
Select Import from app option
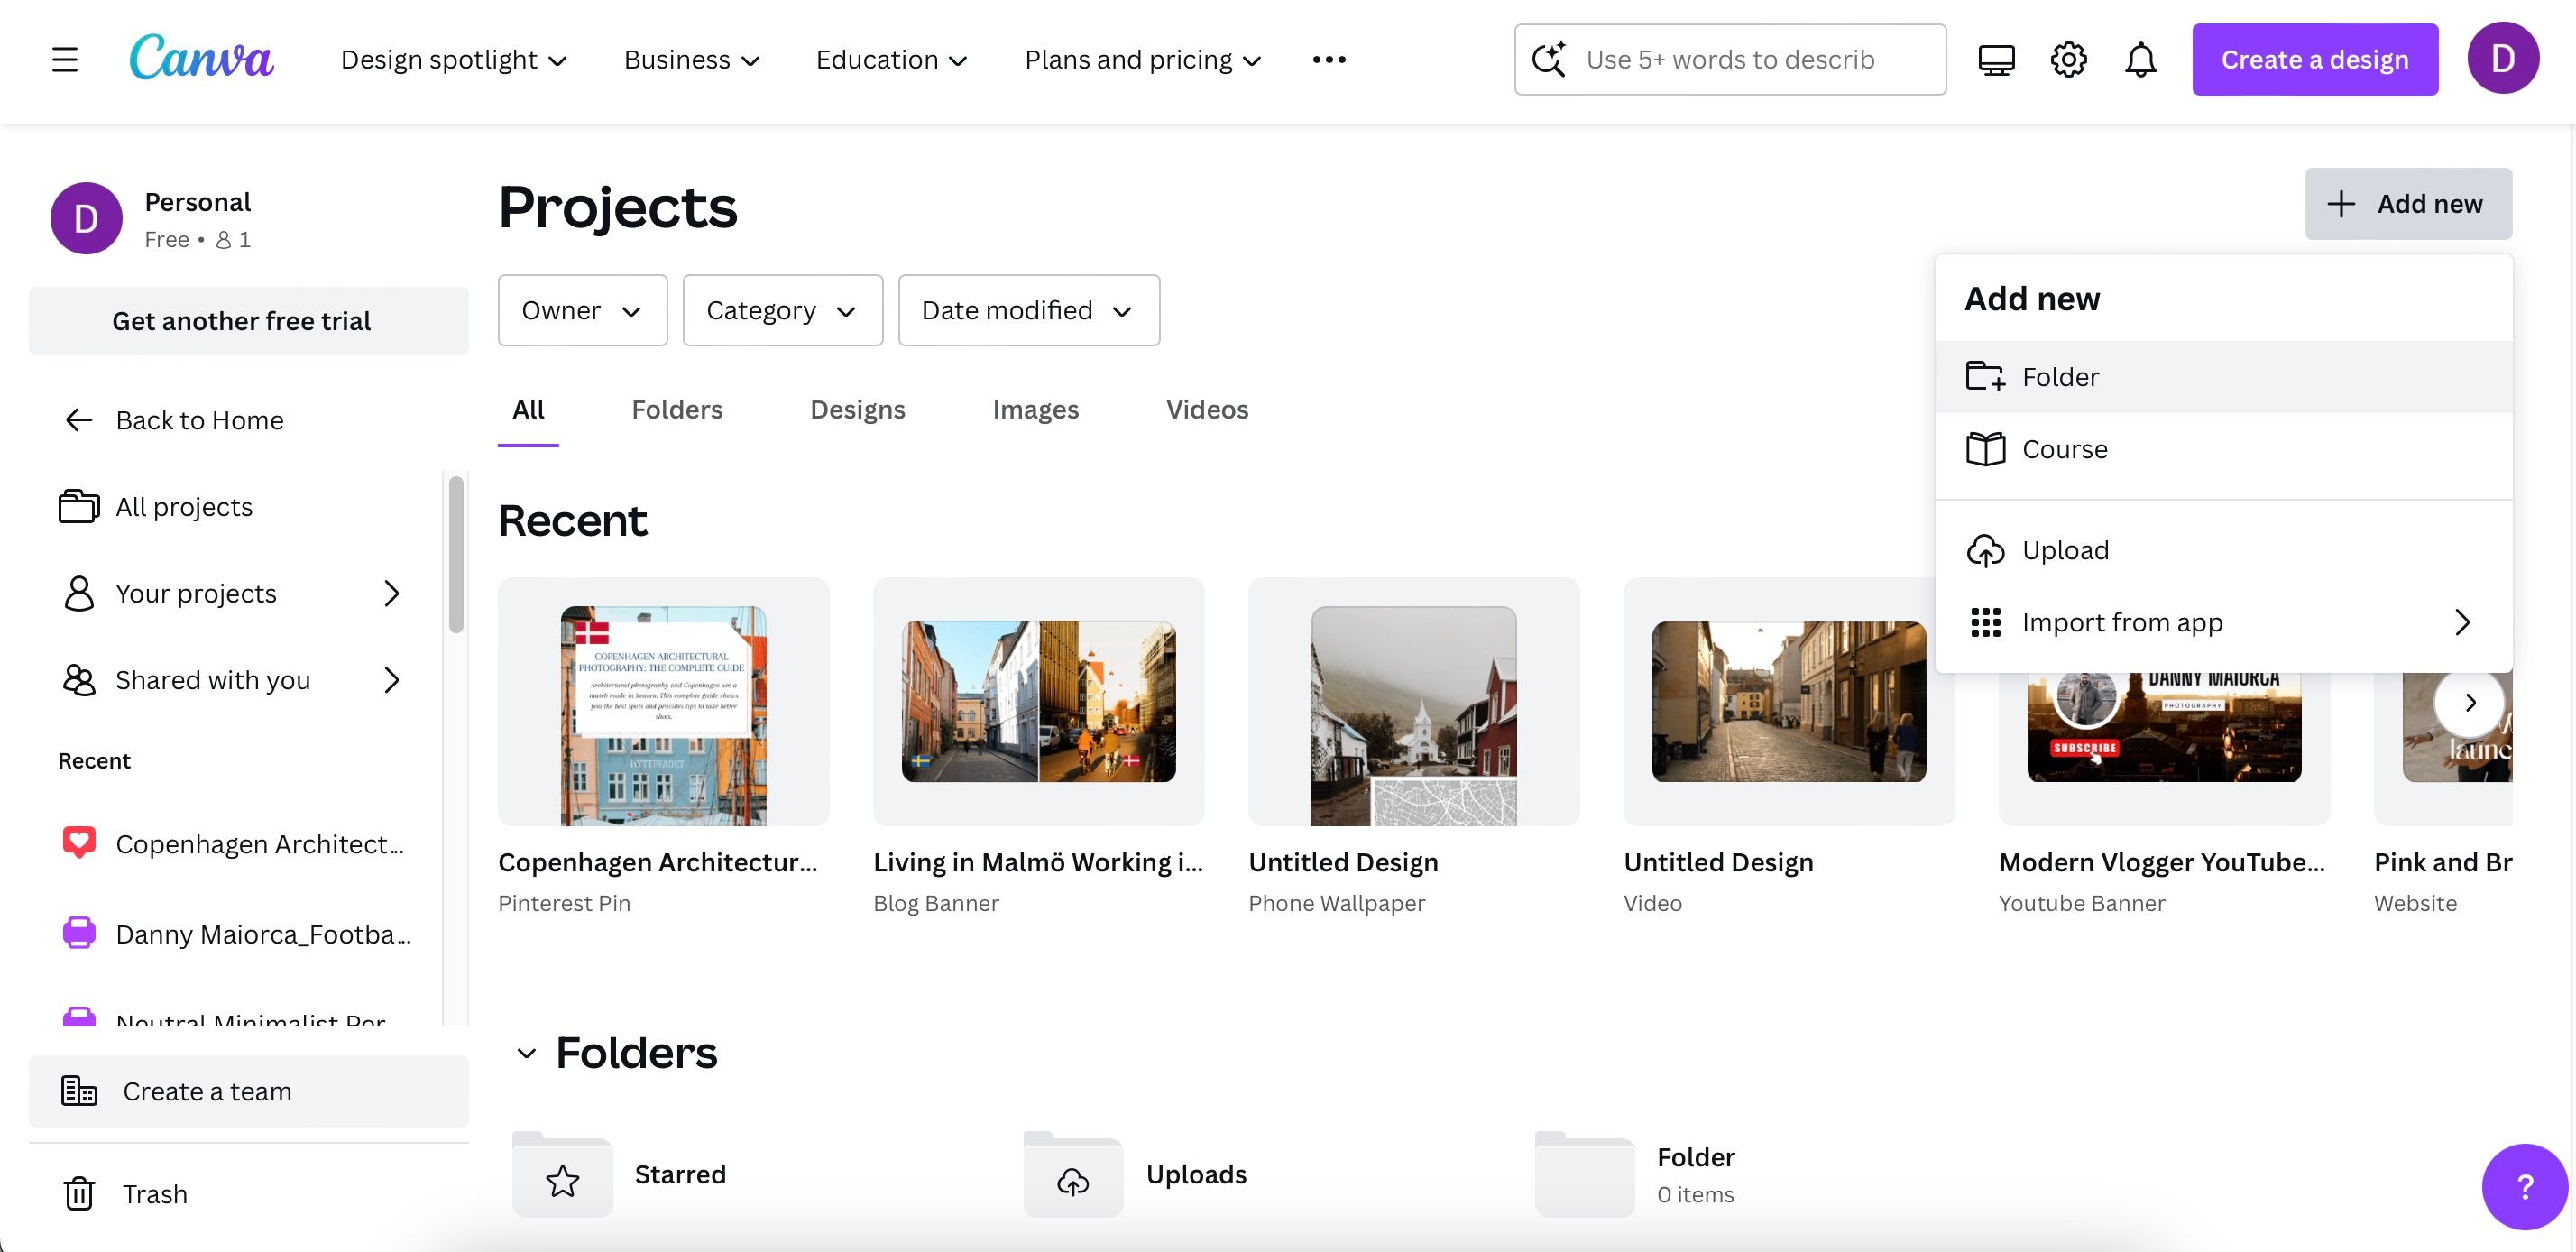coord(2122,622)
